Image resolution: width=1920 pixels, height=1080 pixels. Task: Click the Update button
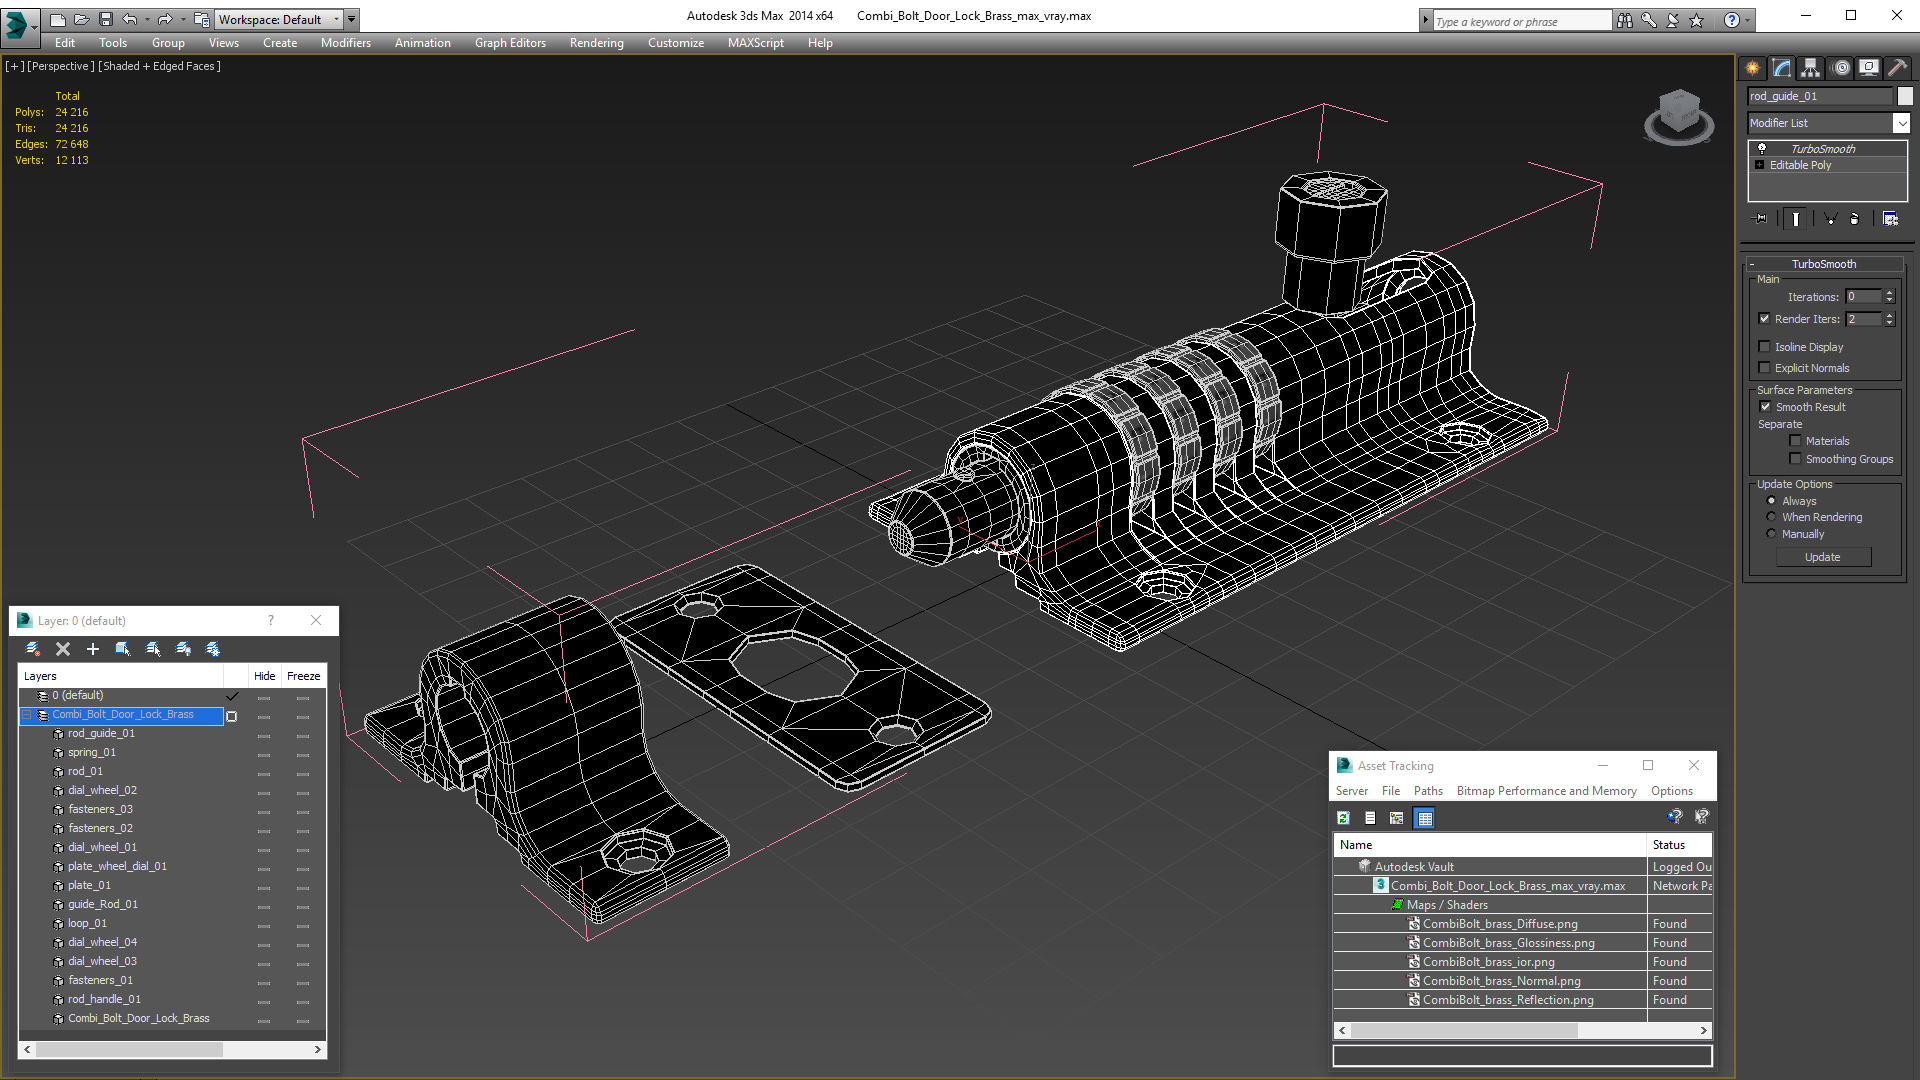(x=1822, y=557)
